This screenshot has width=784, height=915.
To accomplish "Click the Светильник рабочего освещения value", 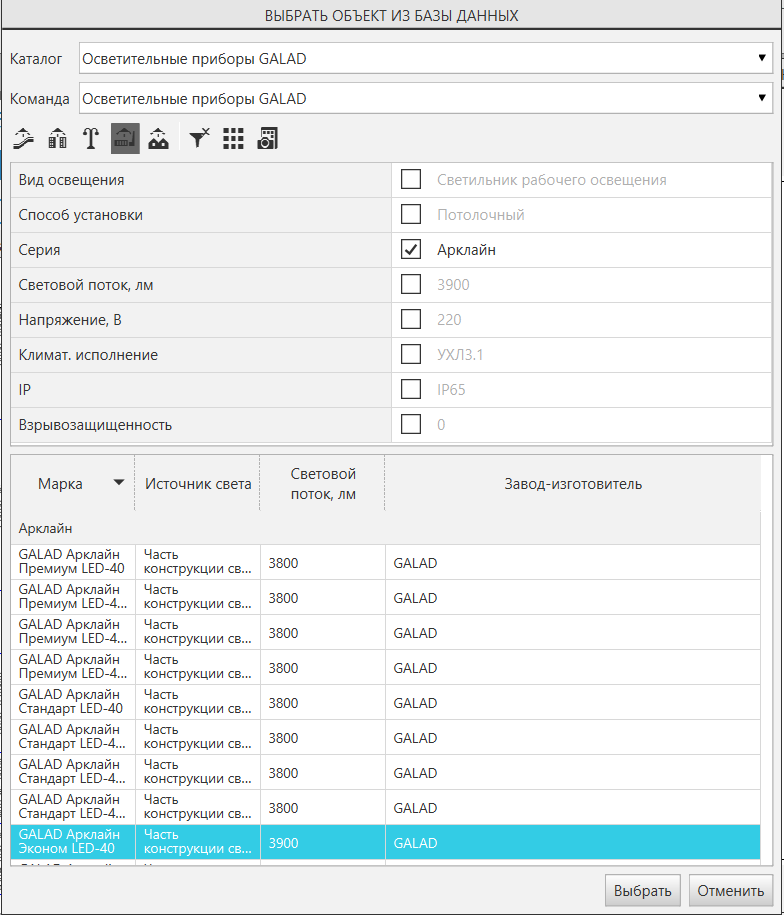I will coord(552,180).
